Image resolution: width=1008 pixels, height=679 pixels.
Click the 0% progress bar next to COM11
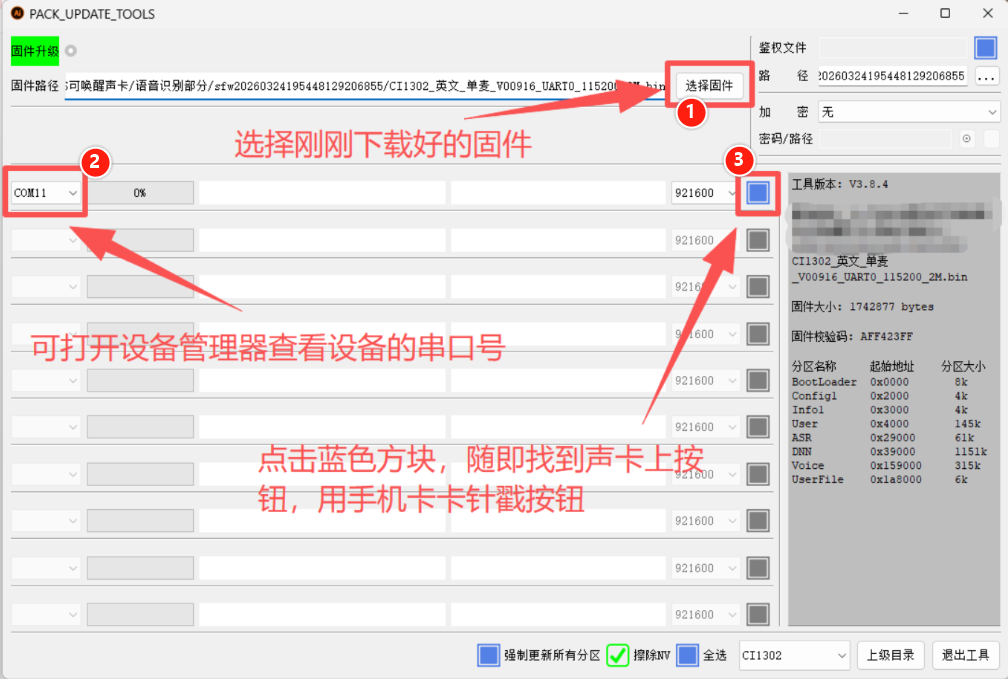tap(140, 193)
